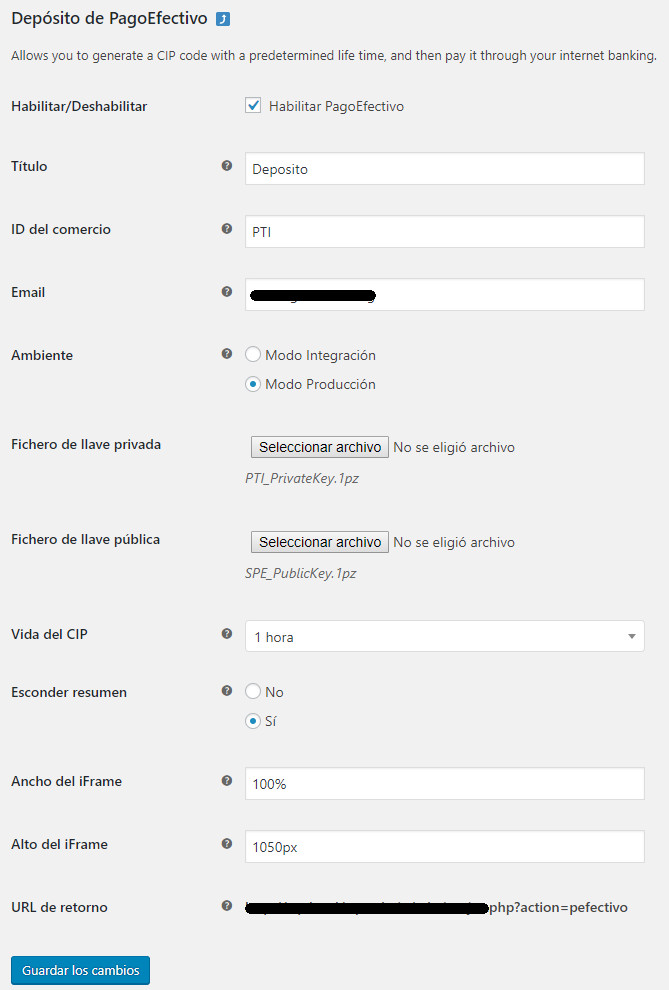
Task: Choose No for Esconder resumen
Action: coord(253,691)
